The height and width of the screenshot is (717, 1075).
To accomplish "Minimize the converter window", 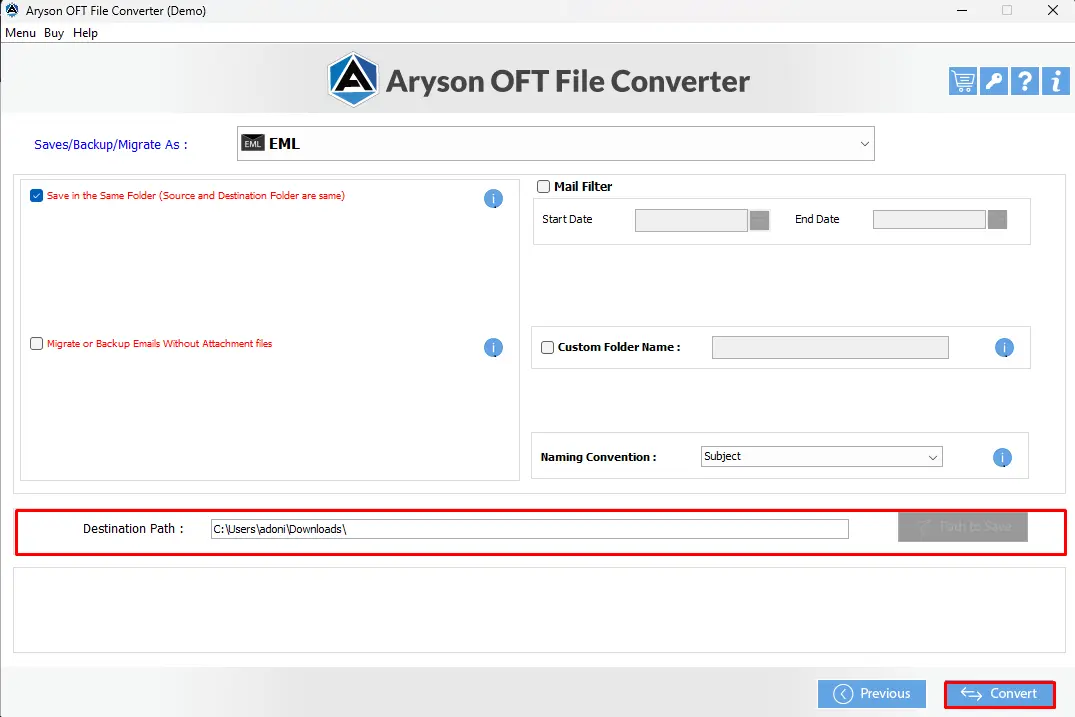I will pos(962,10).
